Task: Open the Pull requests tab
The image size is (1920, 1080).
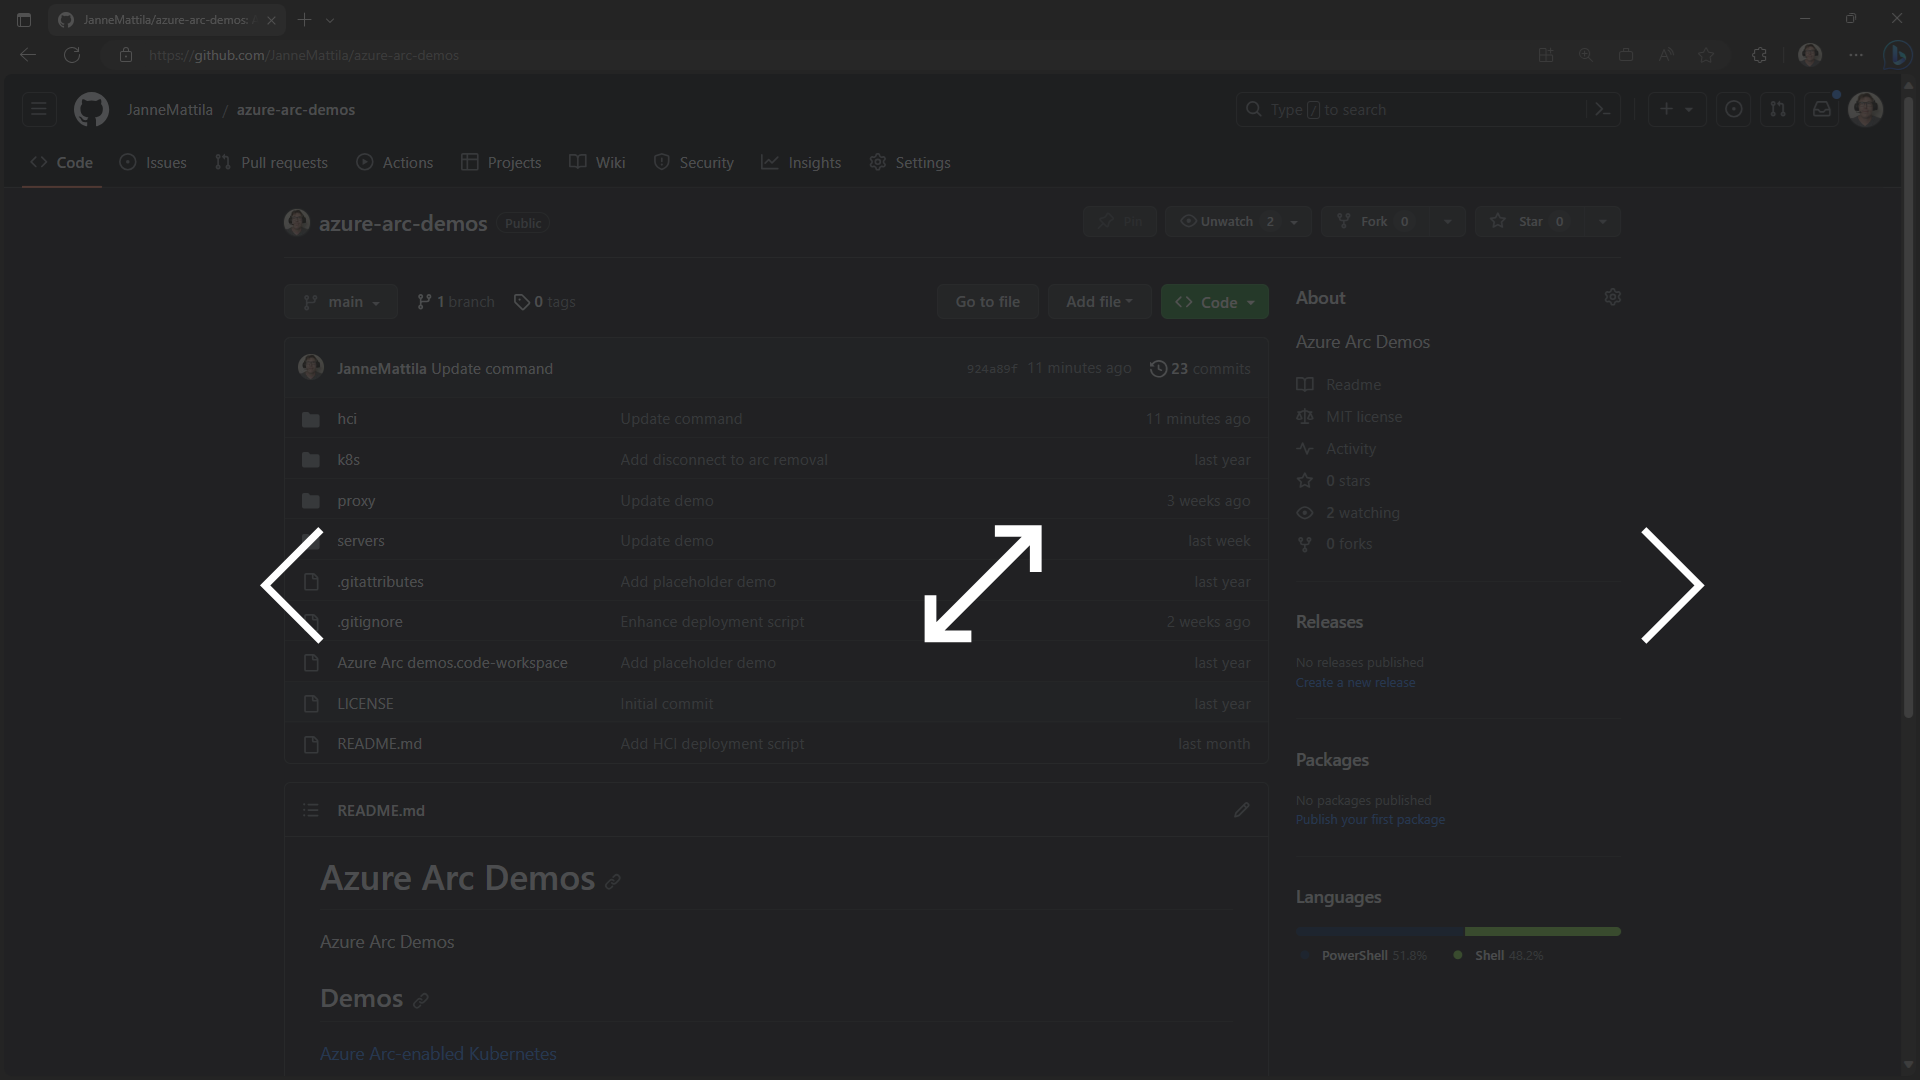Action: click(x=271, y=162)
